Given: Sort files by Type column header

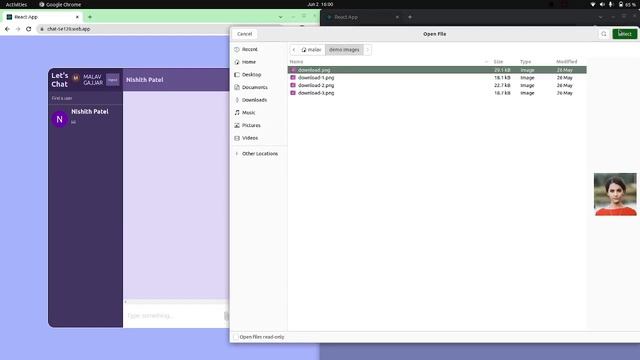Looking at the screenshot, I should click(x=525, y=62).
